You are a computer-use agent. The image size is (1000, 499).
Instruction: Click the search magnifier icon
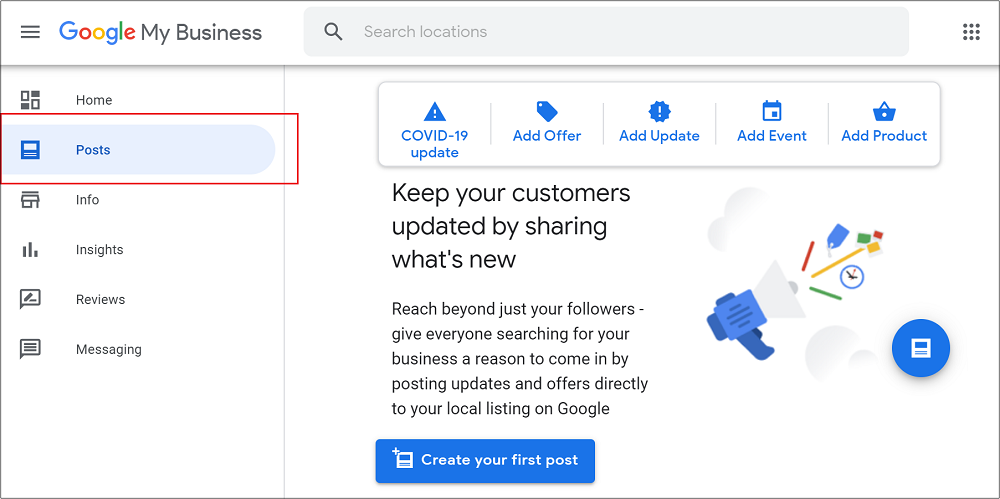pyautogui.click(x=333, y=31)
